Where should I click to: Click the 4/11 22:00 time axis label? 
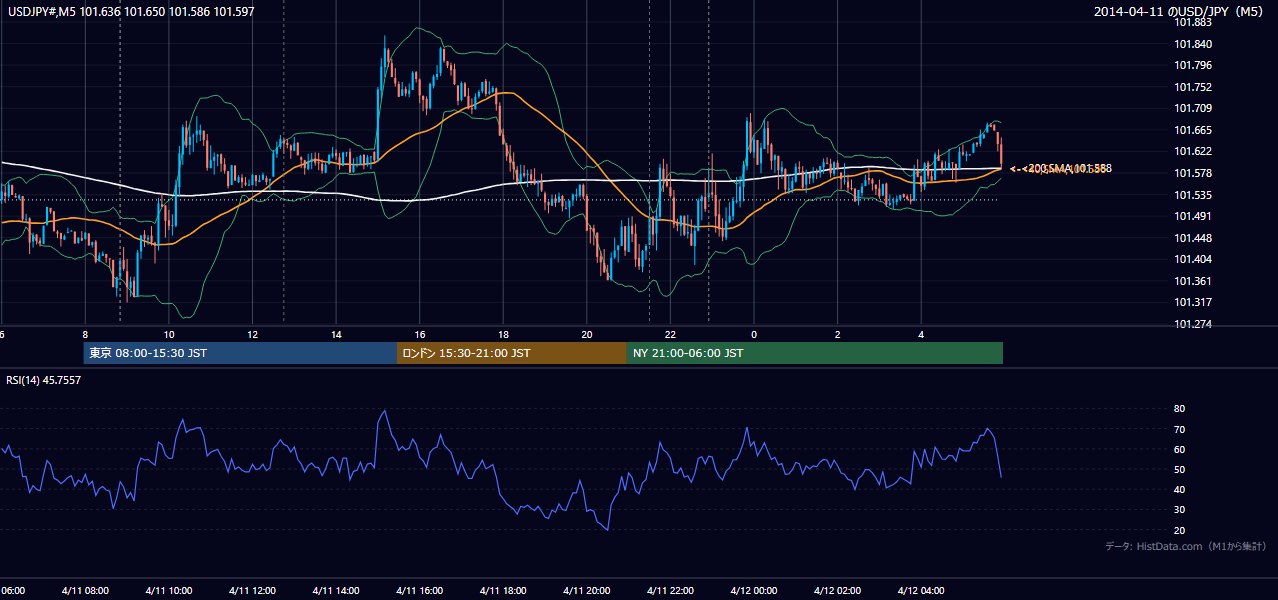(x=670, y=591)
